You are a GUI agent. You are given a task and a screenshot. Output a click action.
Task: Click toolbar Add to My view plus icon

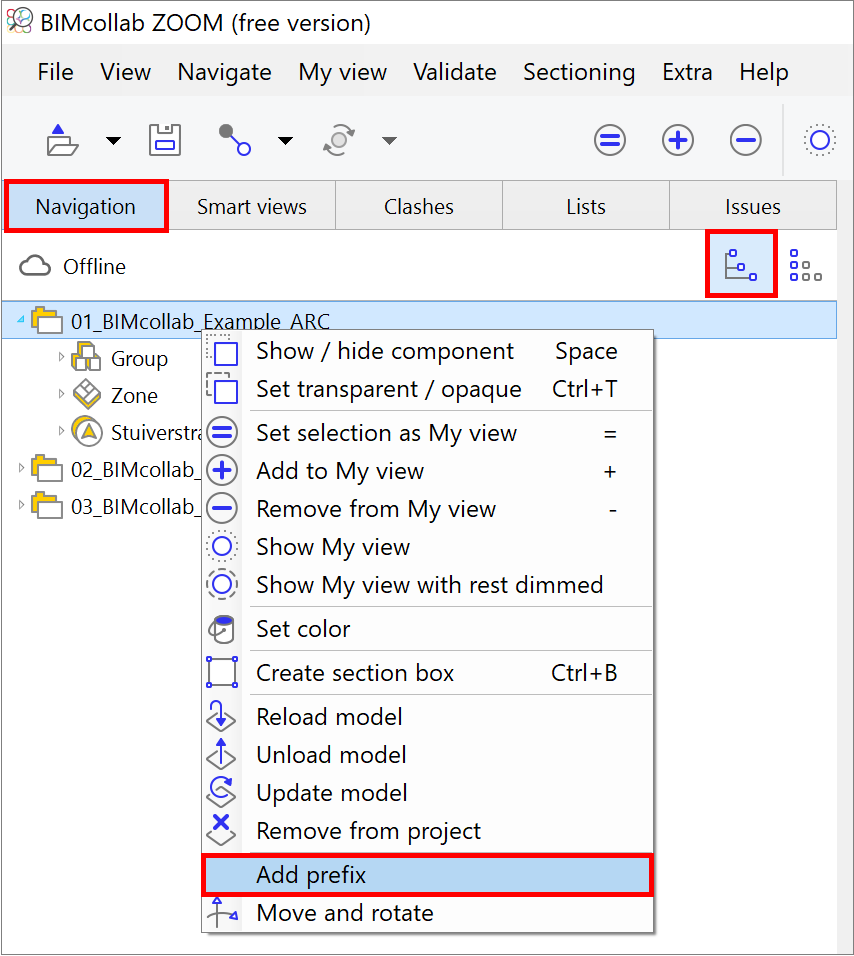[x=678, y=140]
